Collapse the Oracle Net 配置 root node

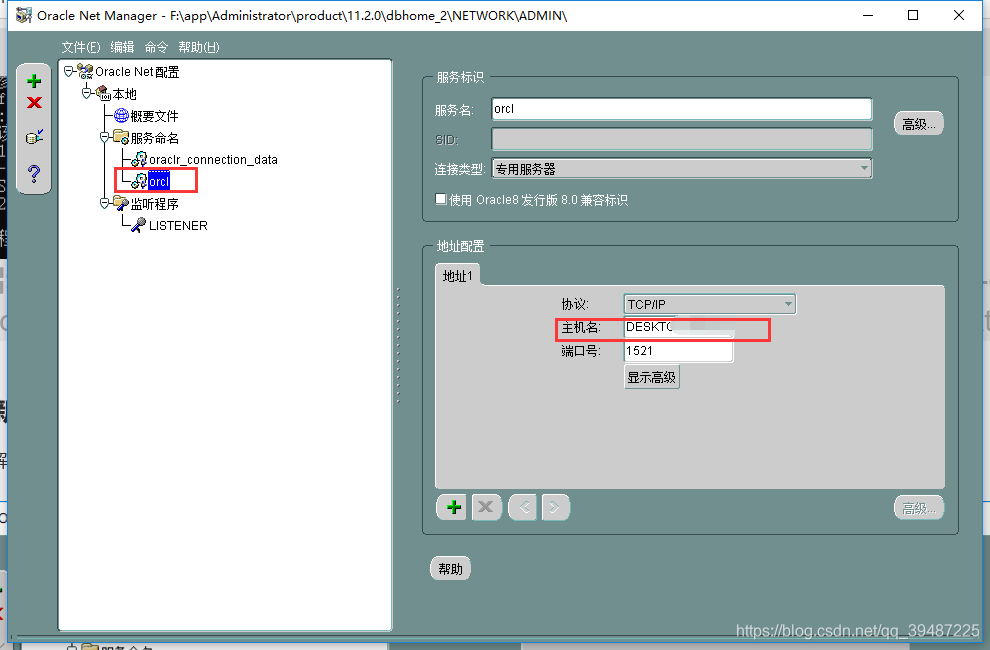(68, 71)
